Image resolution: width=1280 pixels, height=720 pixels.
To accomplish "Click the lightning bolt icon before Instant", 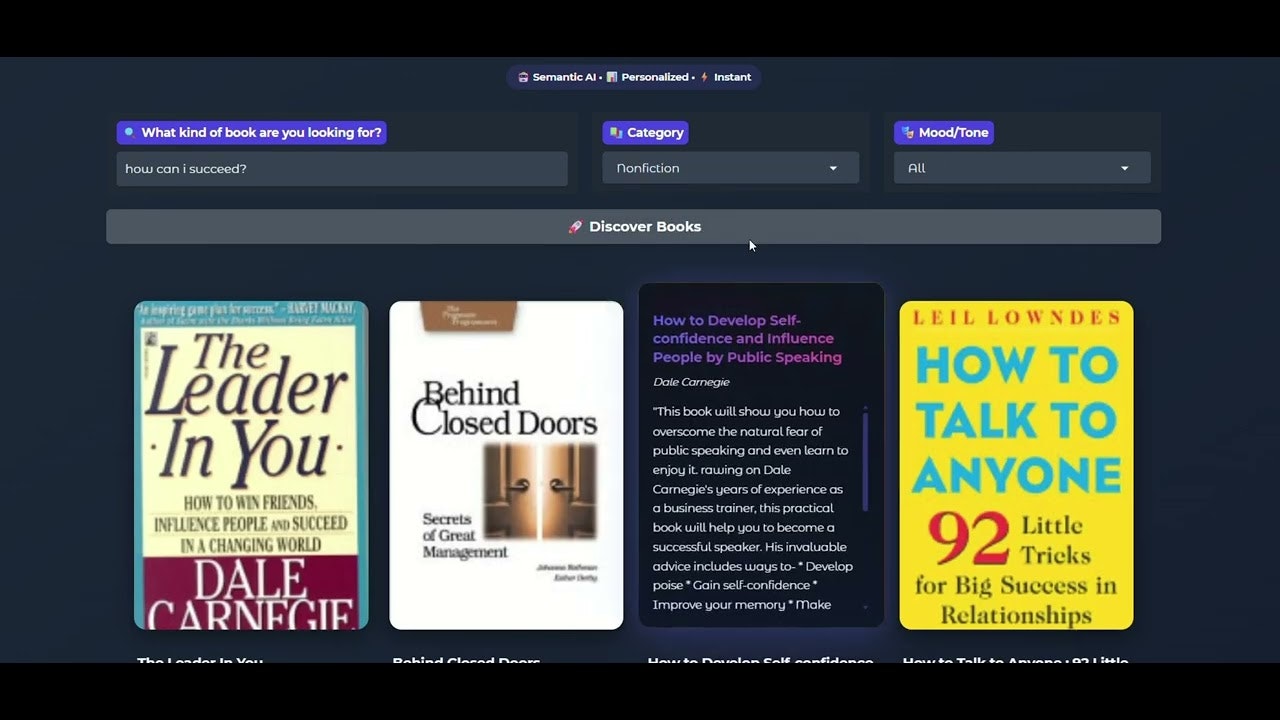I will pos(703,76).
